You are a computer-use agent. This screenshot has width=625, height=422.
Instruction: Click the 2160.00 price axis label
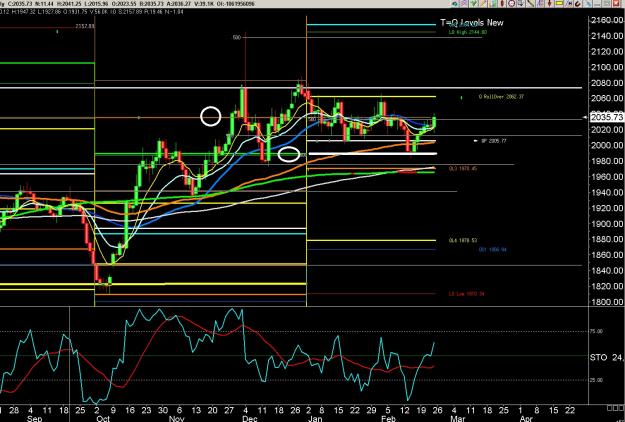[x=607, y=20]
